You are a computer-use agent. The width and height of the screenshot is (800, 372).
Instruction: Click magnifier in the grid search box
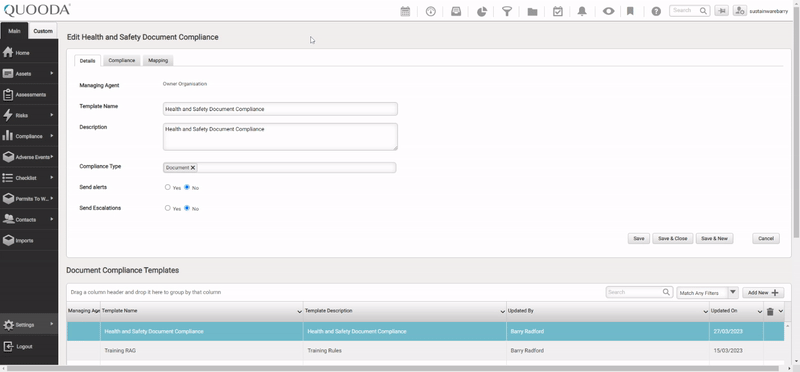[x=666, y=292]
